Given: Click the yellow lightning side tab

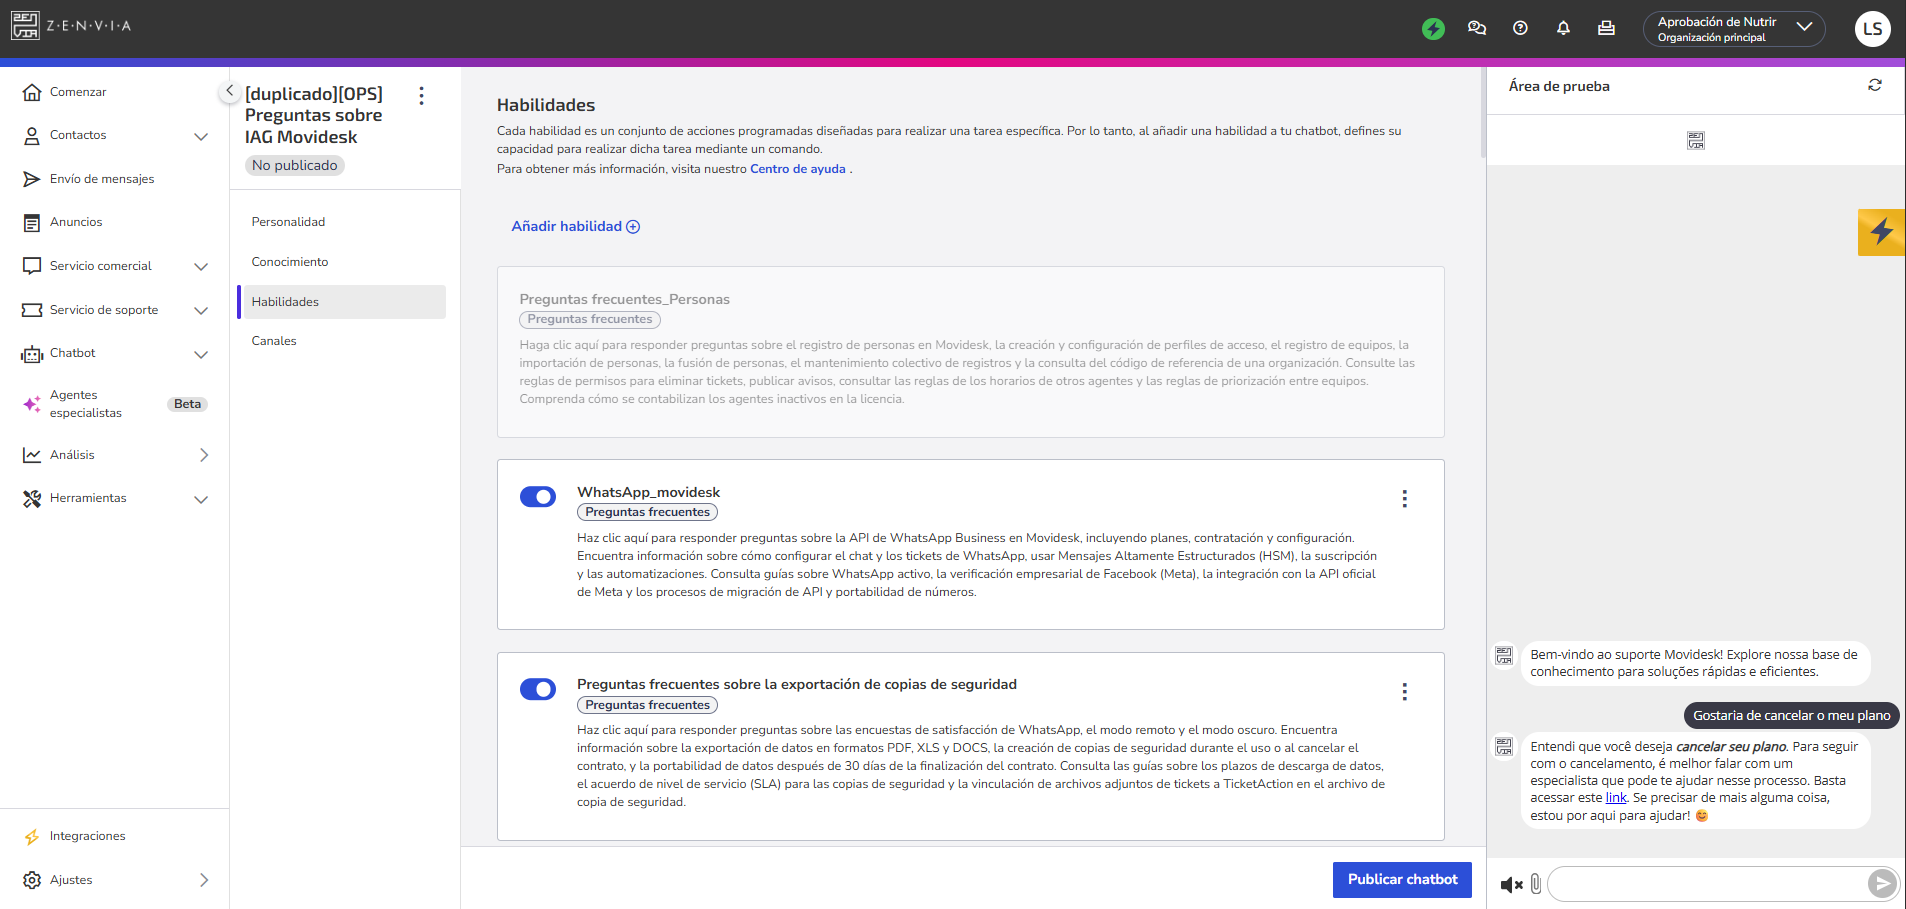Looking at the screenshot, I should [x=1881, y=232].
